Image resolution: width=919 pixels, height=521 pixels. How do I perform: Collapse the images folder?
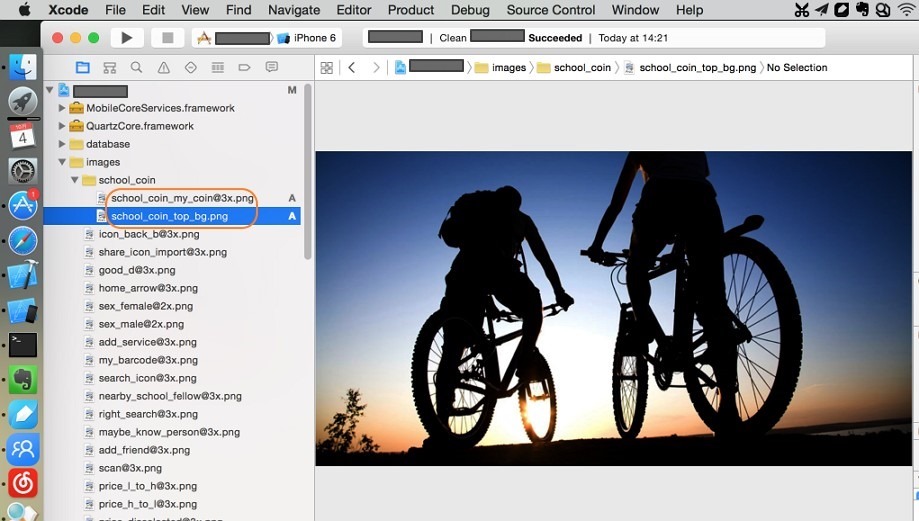[62, 162]
